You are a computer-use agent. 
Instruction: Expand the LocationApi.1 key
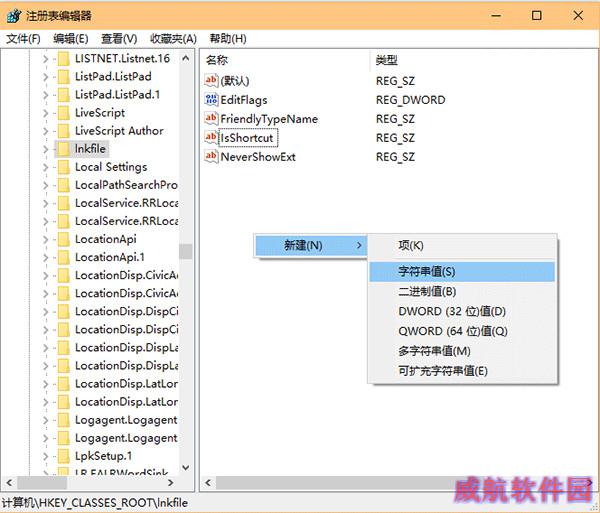[46, 257]
